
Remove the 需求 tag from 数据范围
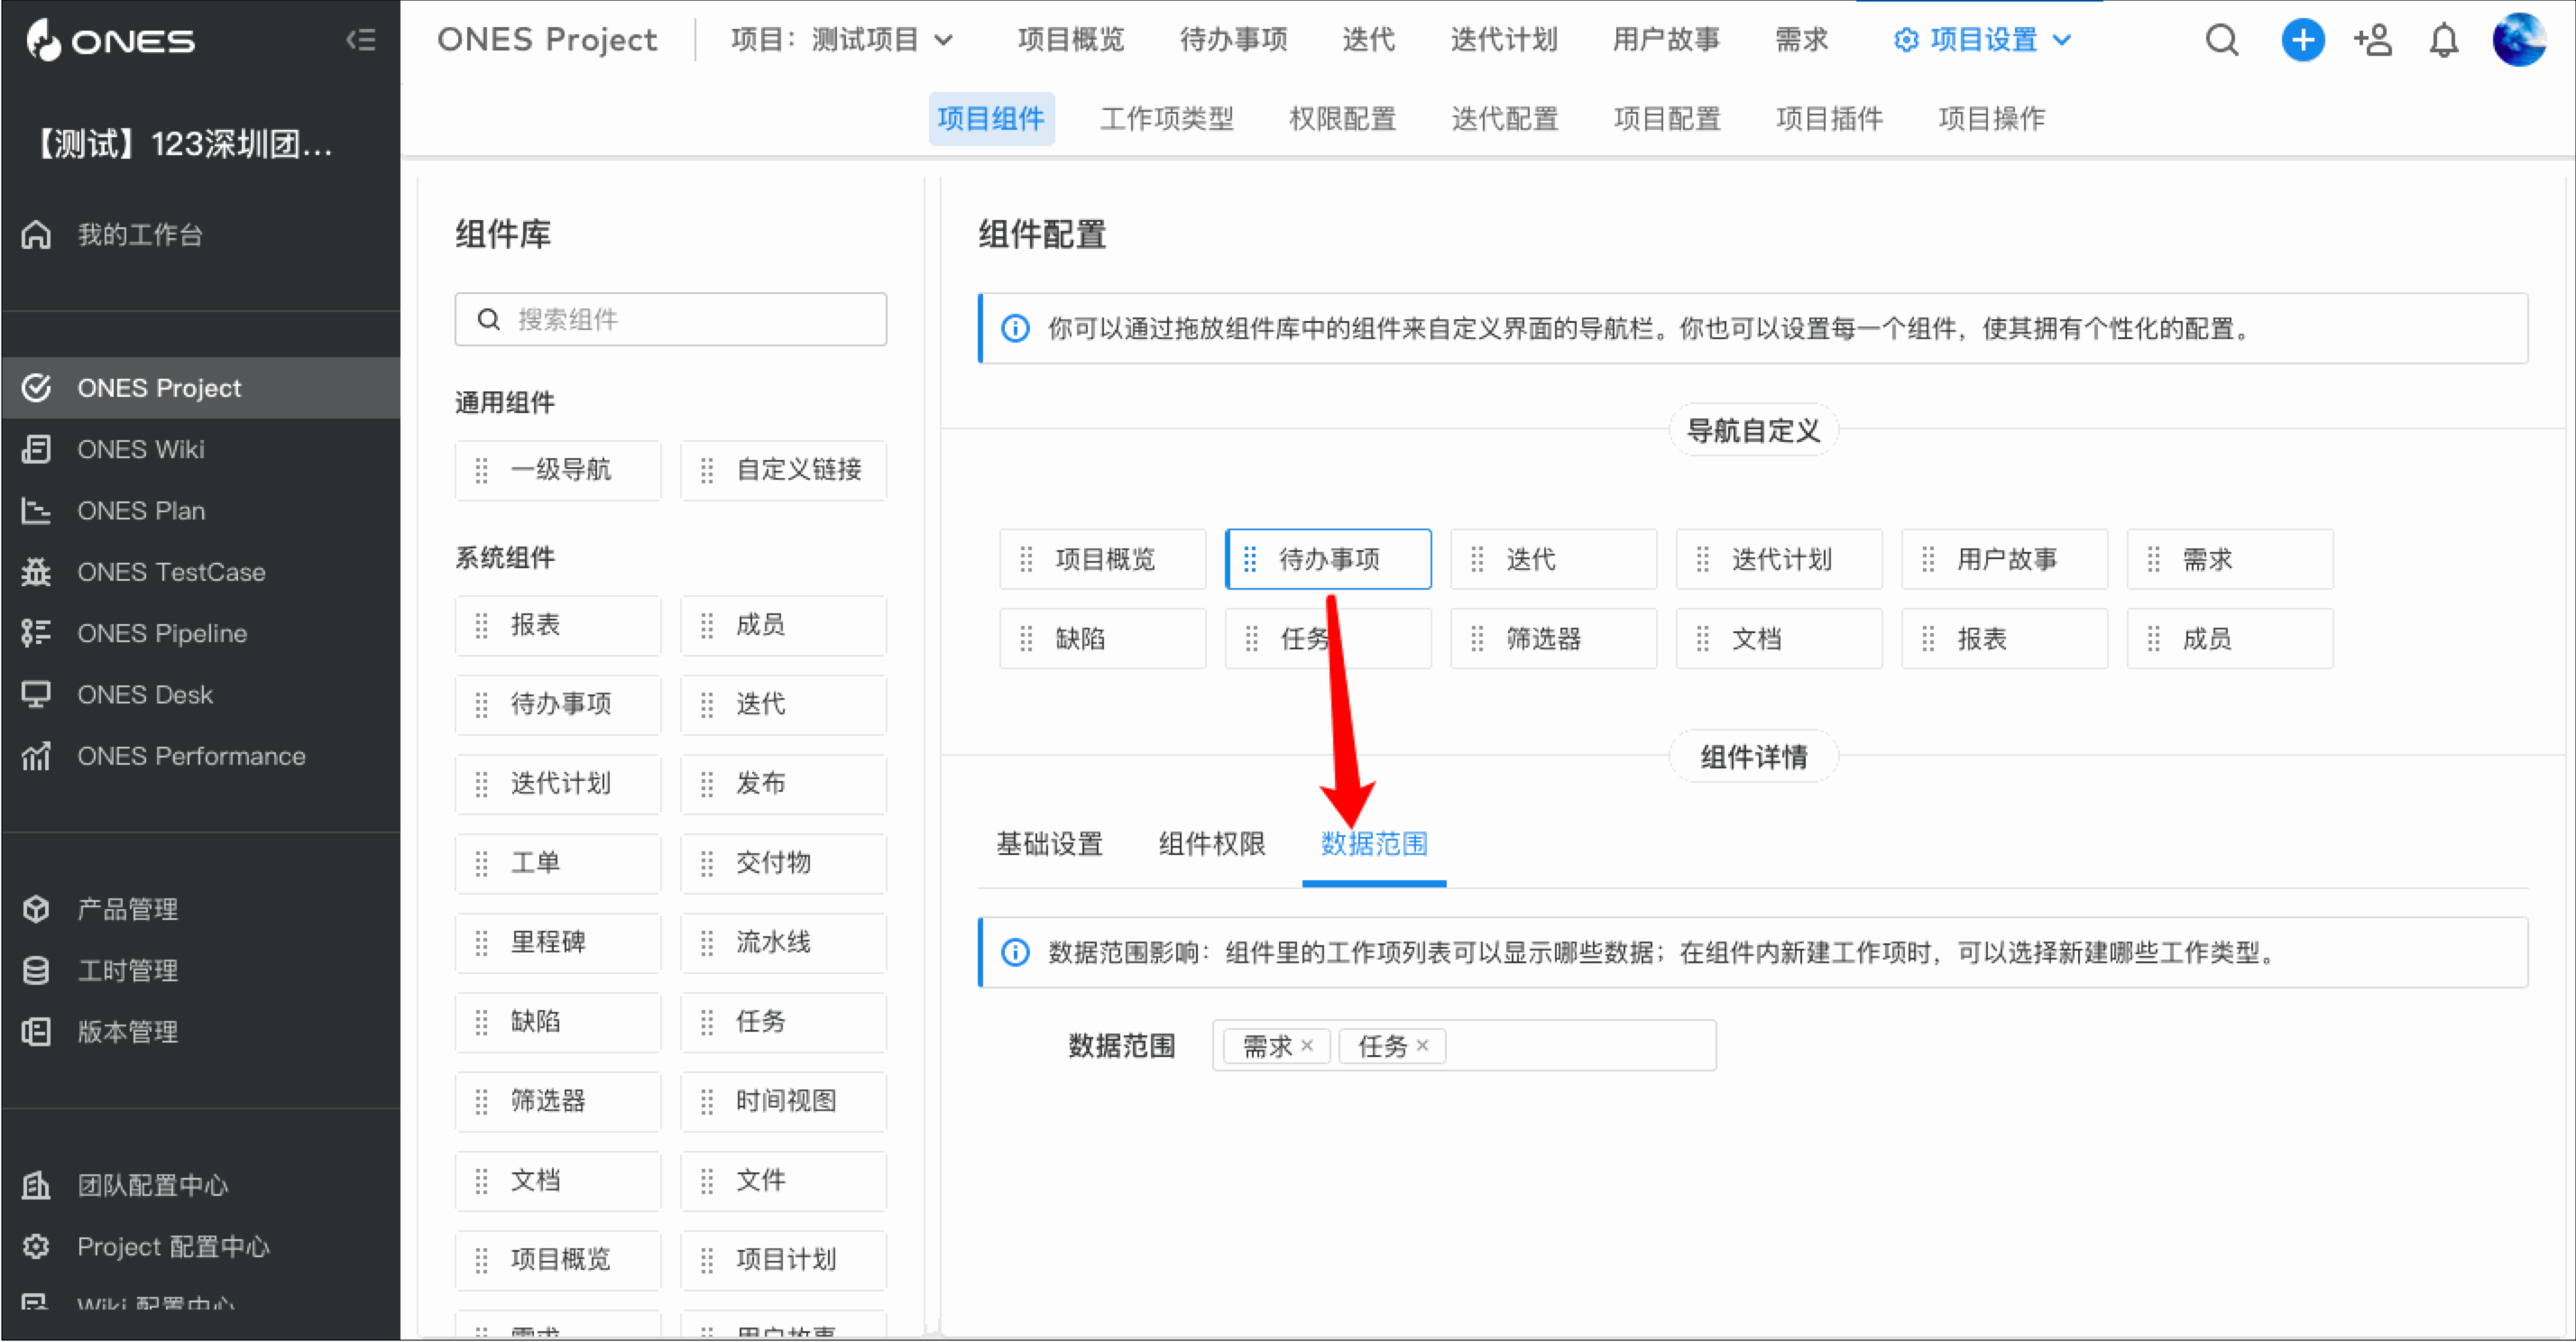[1306, 1046]
